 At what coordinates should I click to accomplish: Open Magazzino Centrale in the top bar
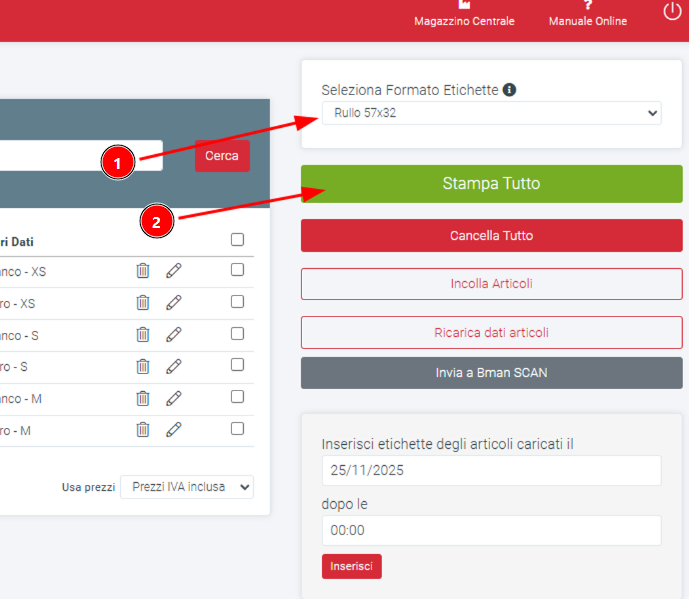(x=464, y=15)
